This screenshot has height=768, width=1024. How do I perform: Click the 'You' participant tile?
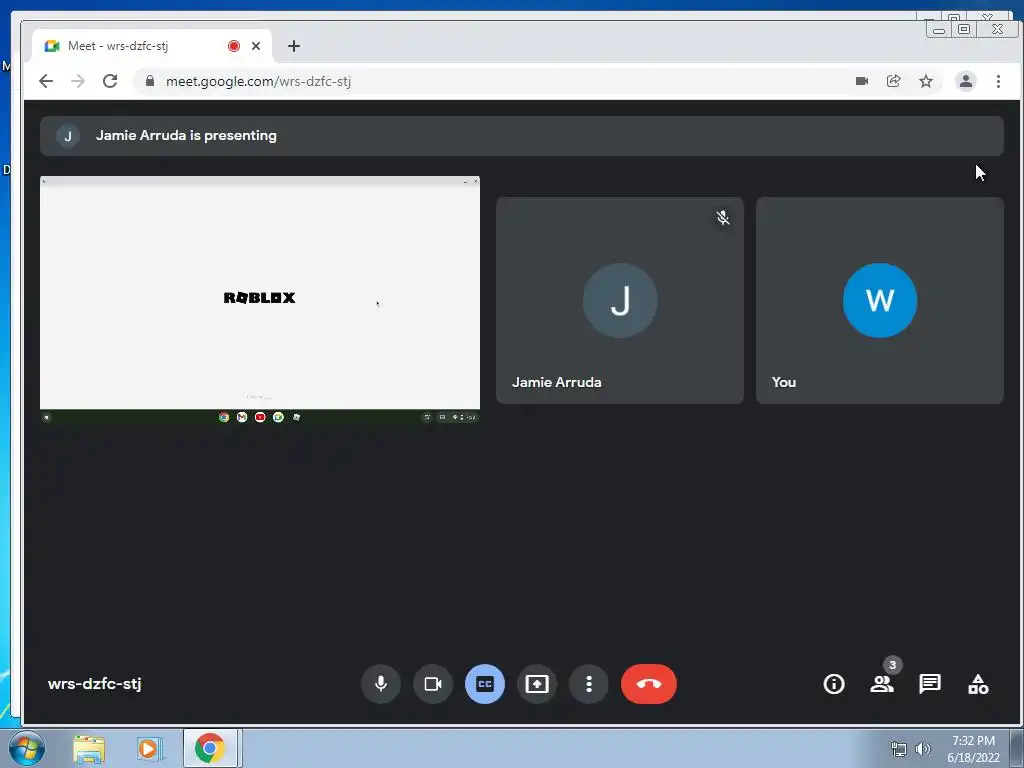[880, 300]
